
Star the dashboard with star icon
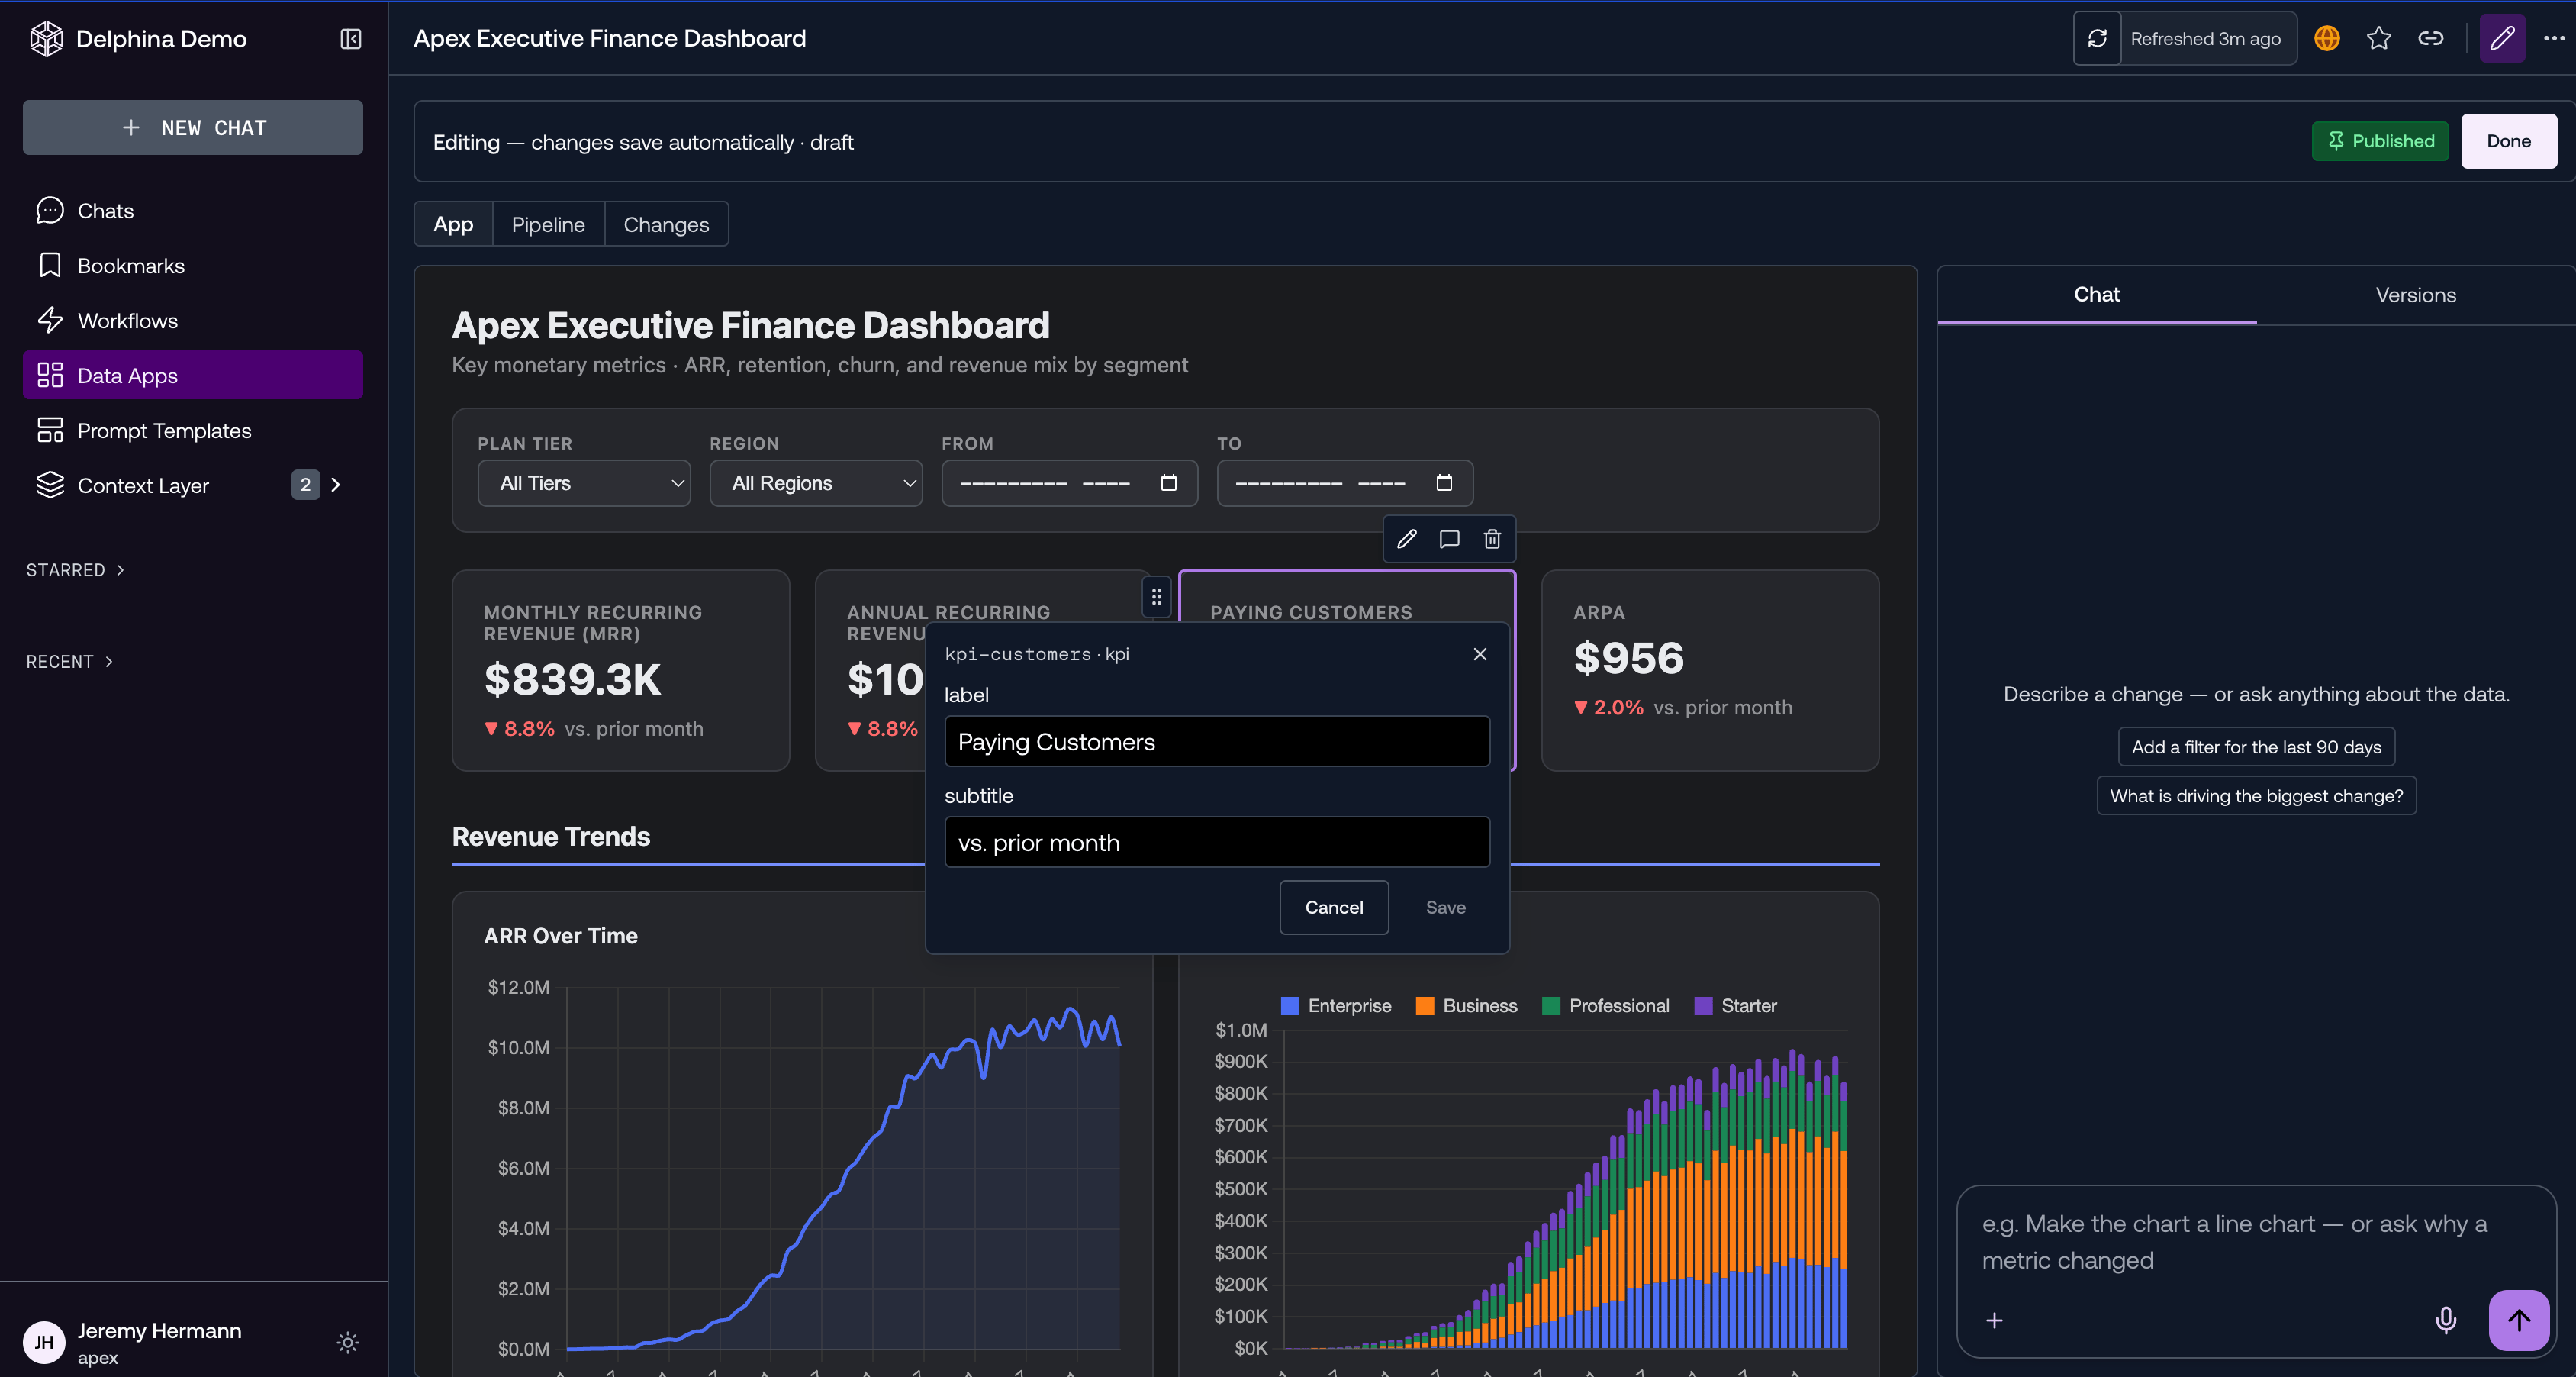[2379, 38]
